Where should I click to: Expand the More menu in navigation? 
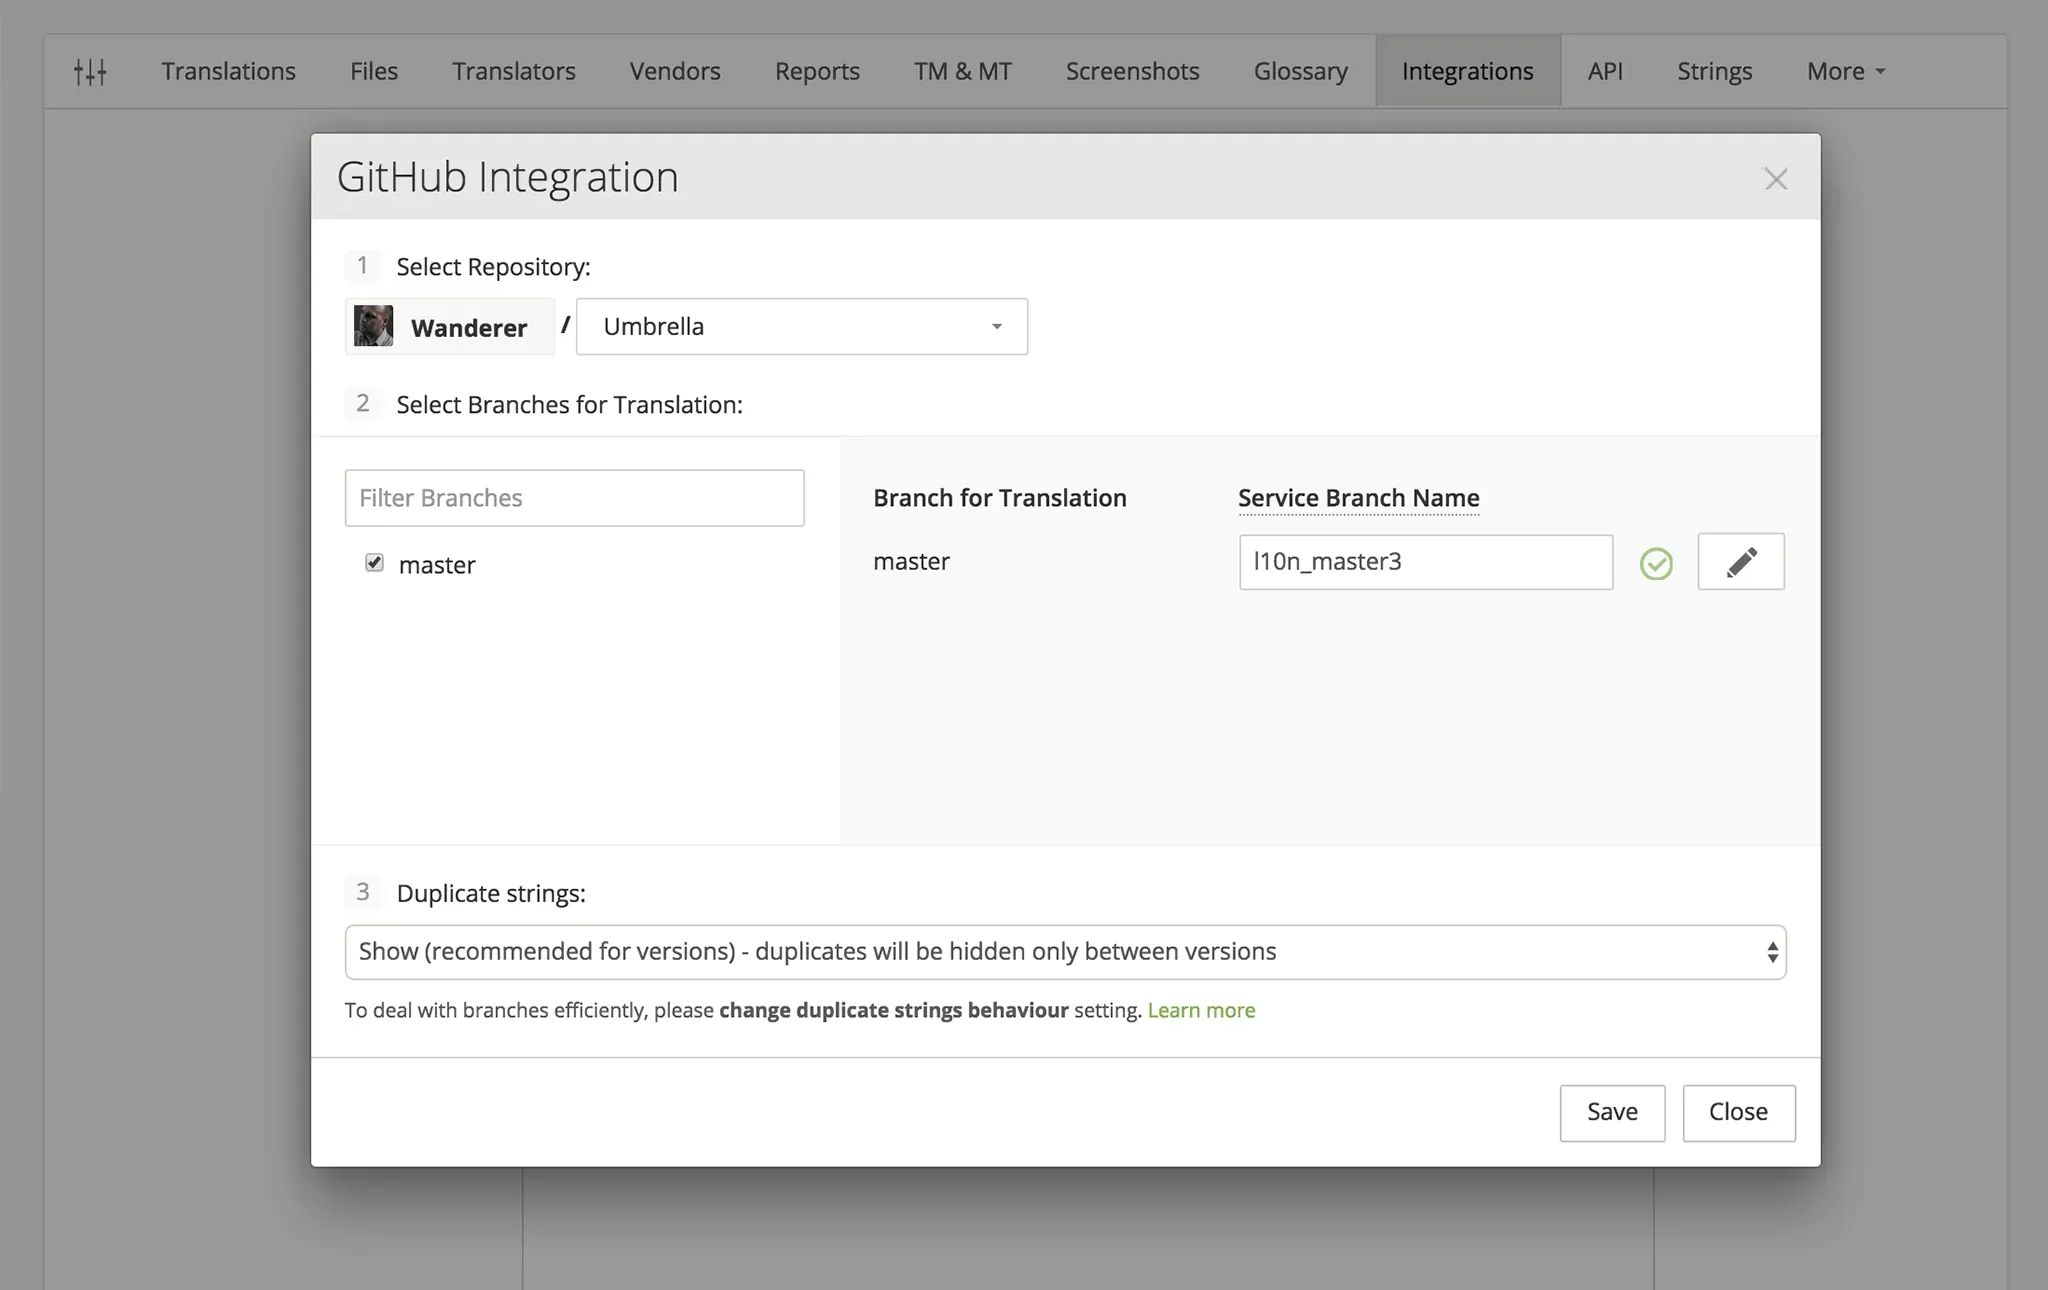click(x=1845, y=72)
